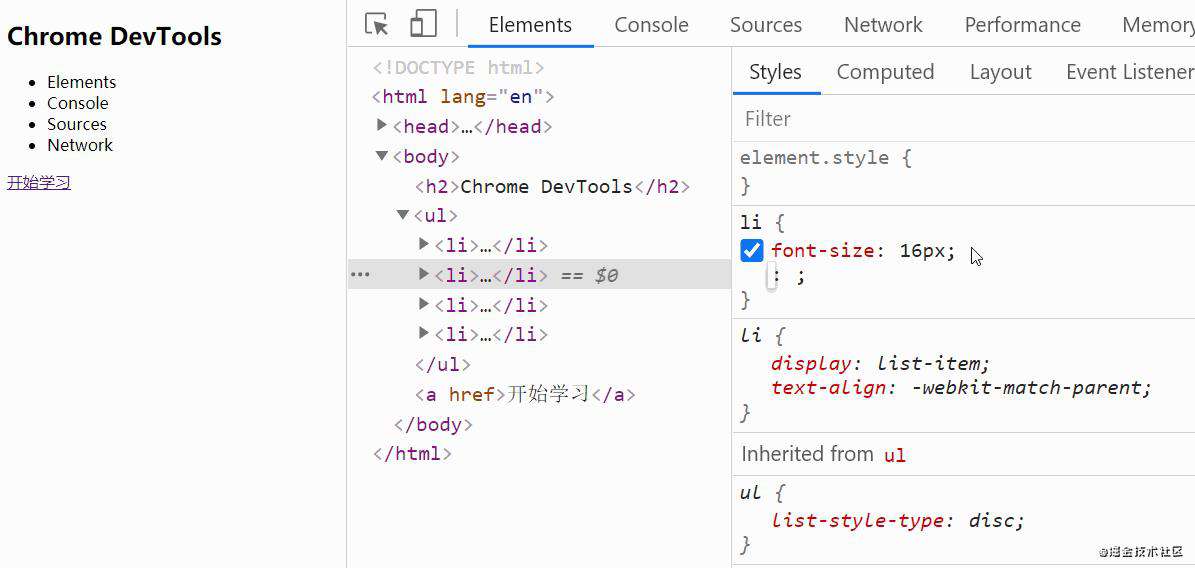Select the closing </html> tag row
This screenshot has width=1195, height=568.
tap(412, 454)
